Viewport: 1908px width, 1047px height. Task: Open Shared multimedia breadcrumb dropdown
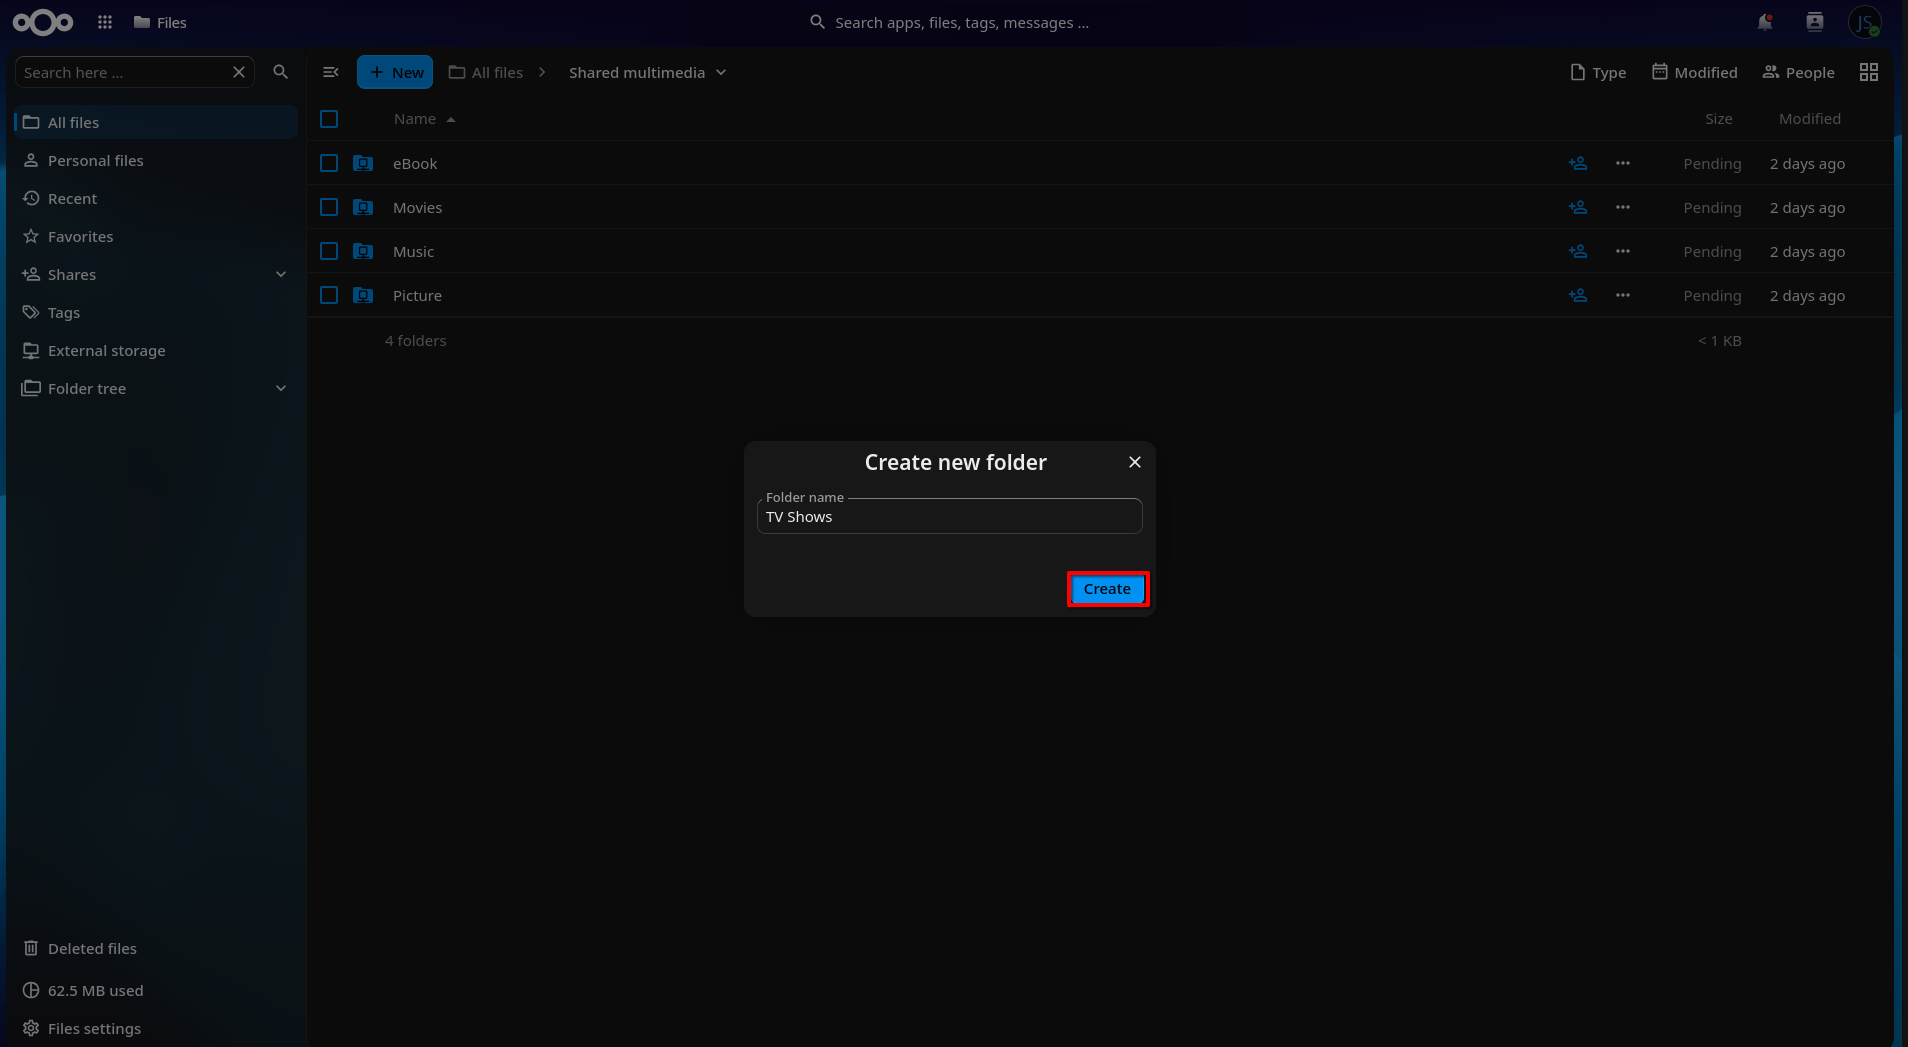pos(647,72)
